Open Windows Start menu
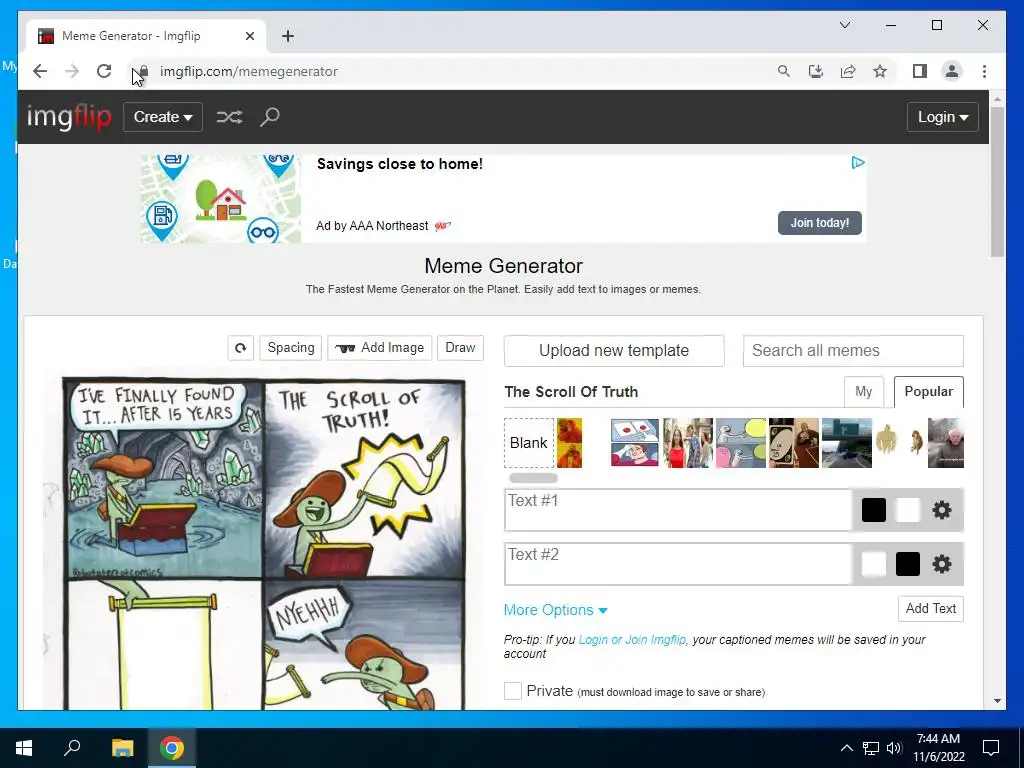 point(24,748)
